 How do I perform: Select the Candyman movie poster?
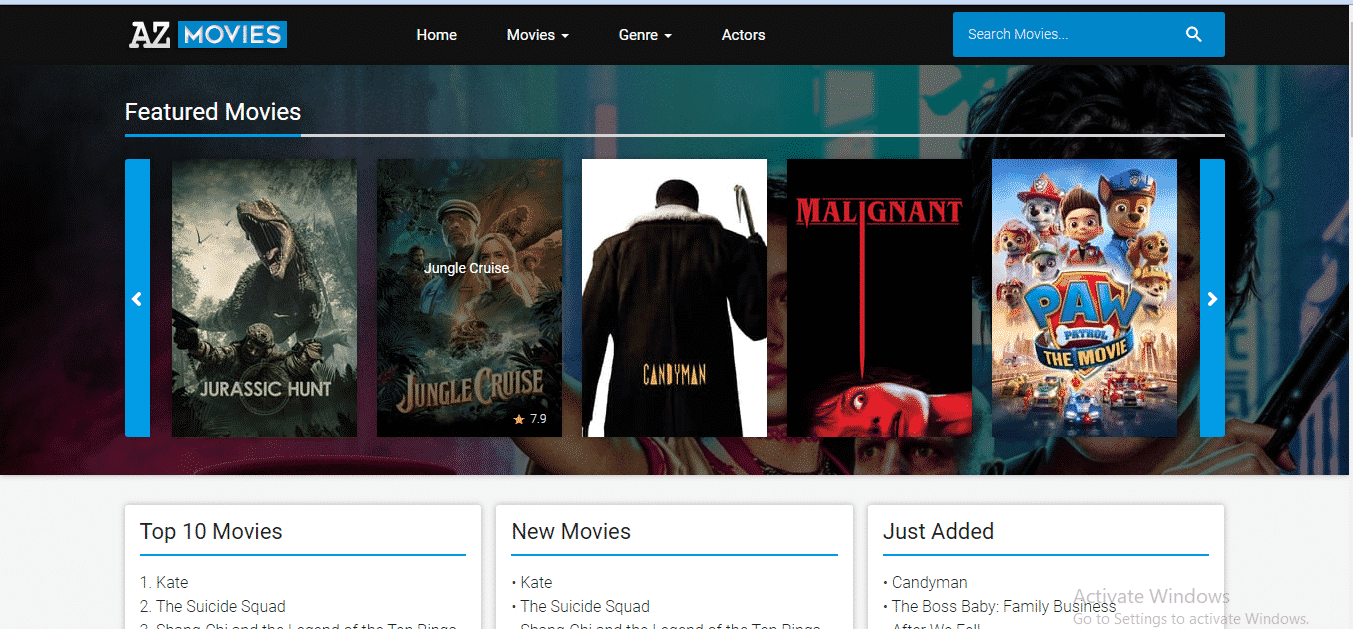674,298
